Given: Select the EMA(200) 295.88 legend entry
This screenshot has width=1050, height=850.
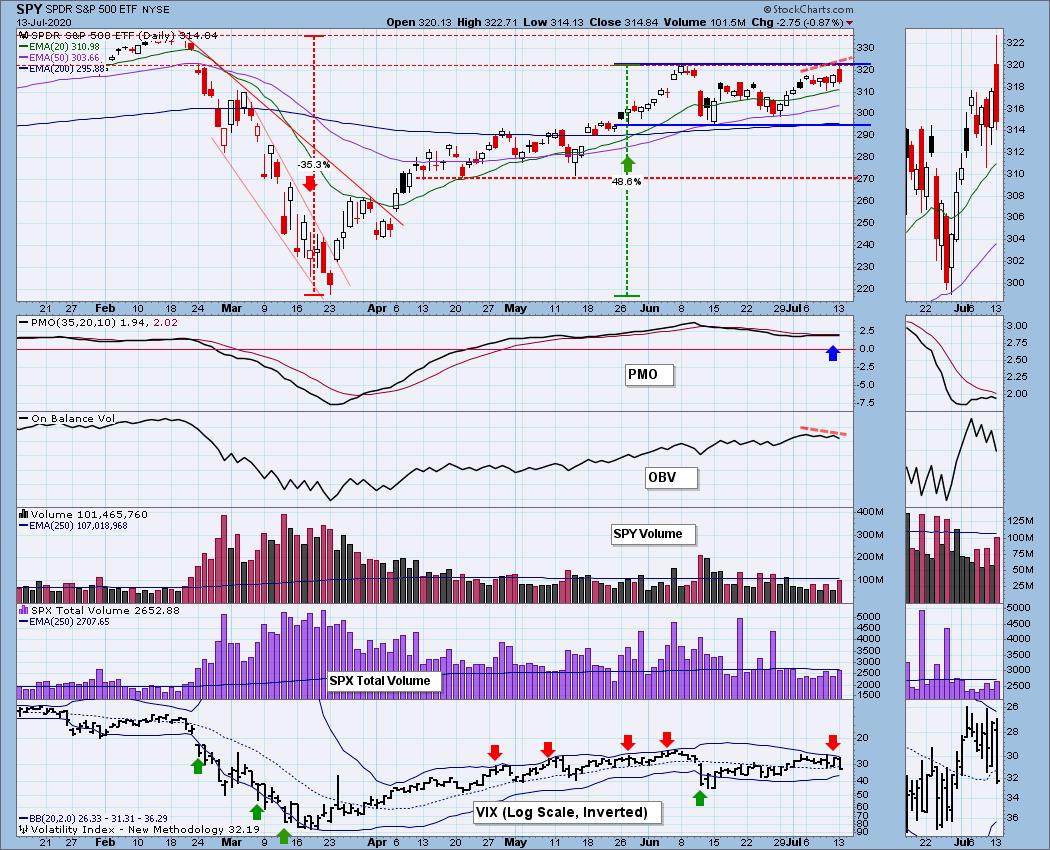Looking at the screenshot, I should [x=62, y=68].
